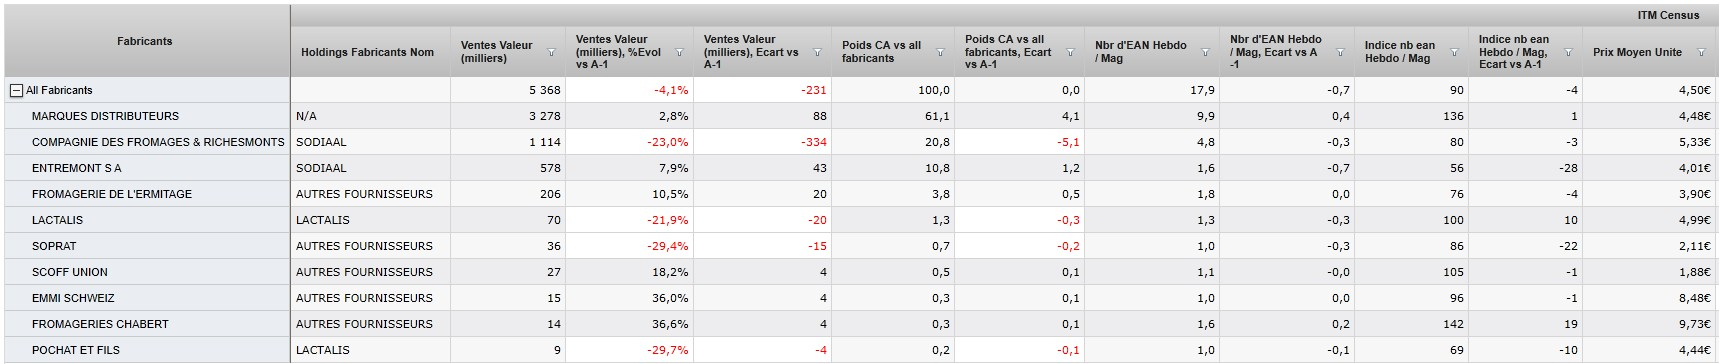Open filter icon on Poids CA Ecart vs A-1
Viewport: 1719px width, 364px height.
(1070, 52)
